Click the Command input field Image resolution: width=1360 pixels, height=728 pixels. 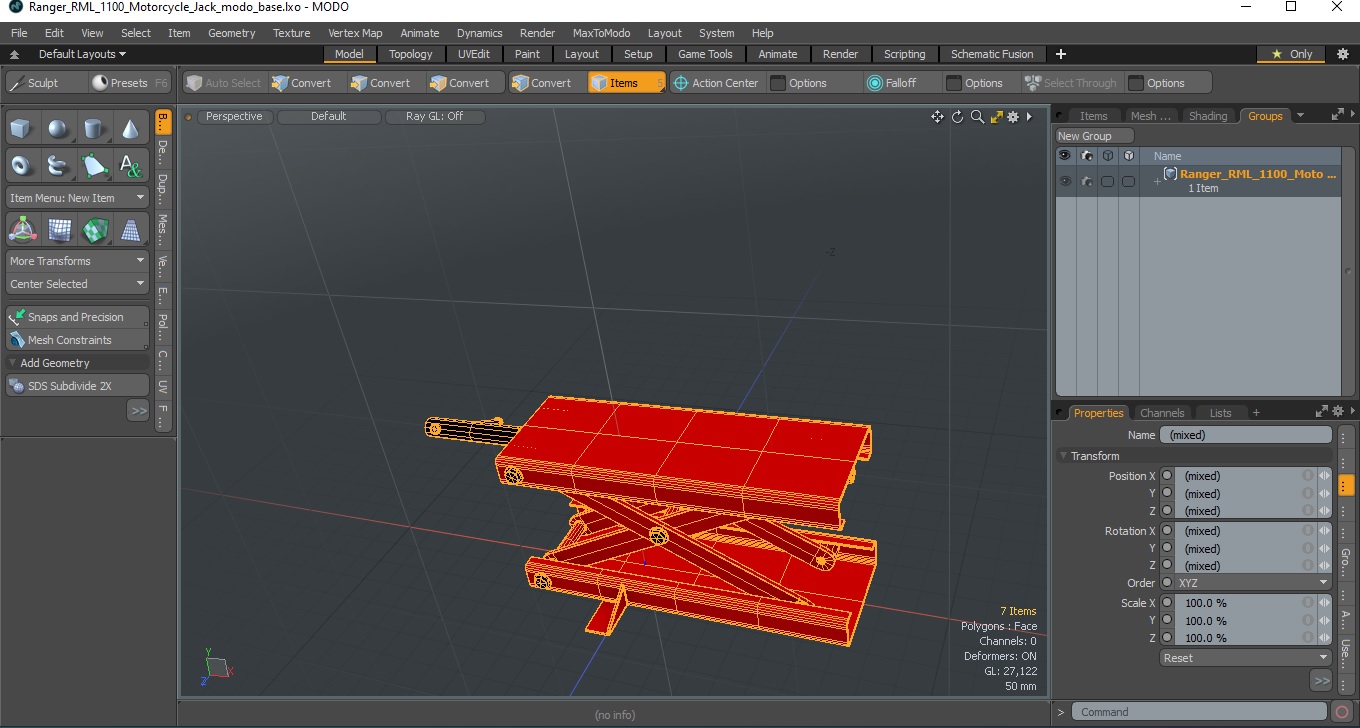coord(1201,712)
